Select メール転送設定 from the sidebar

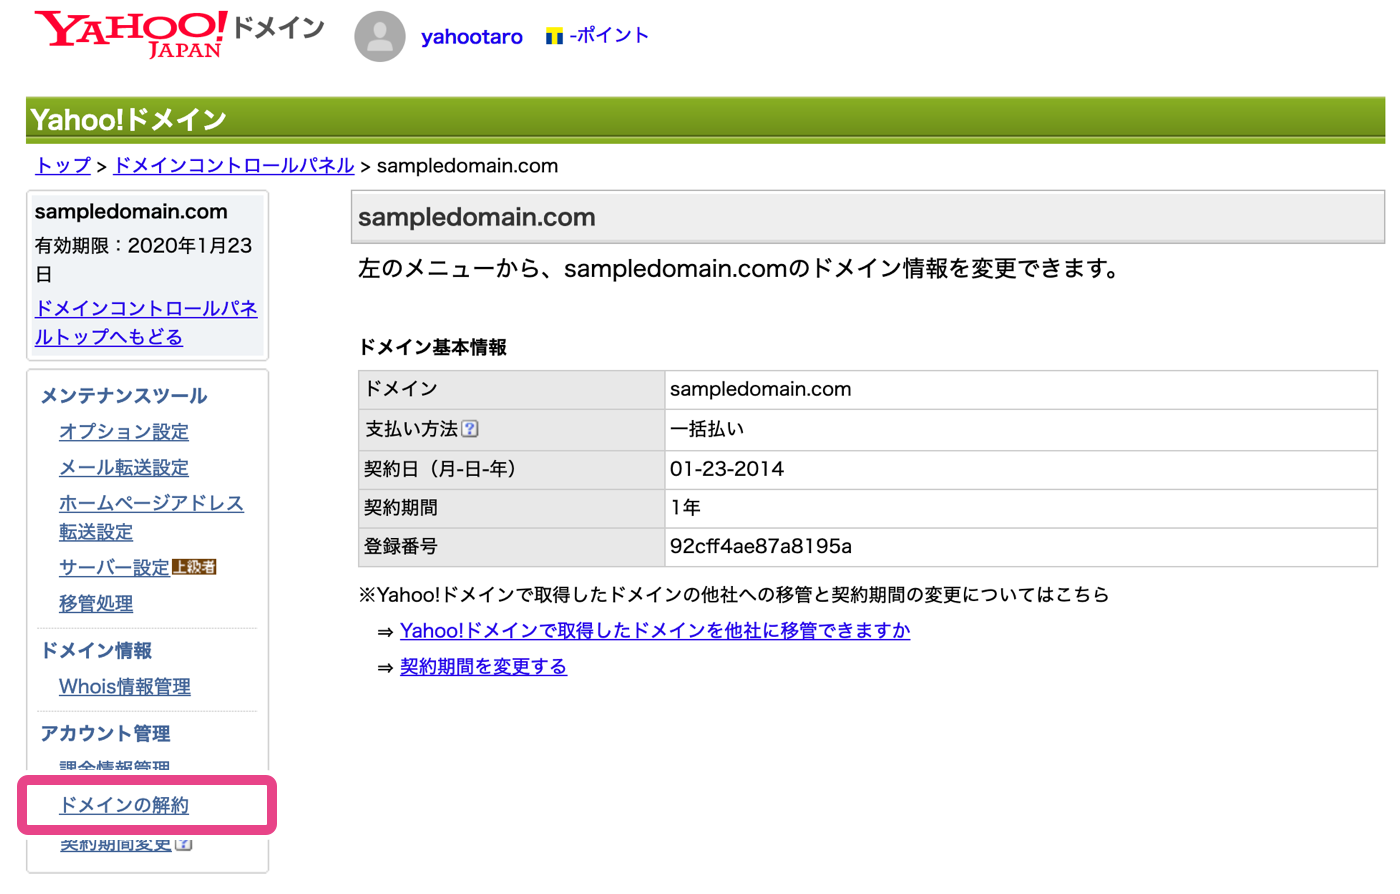coord(124,468)
